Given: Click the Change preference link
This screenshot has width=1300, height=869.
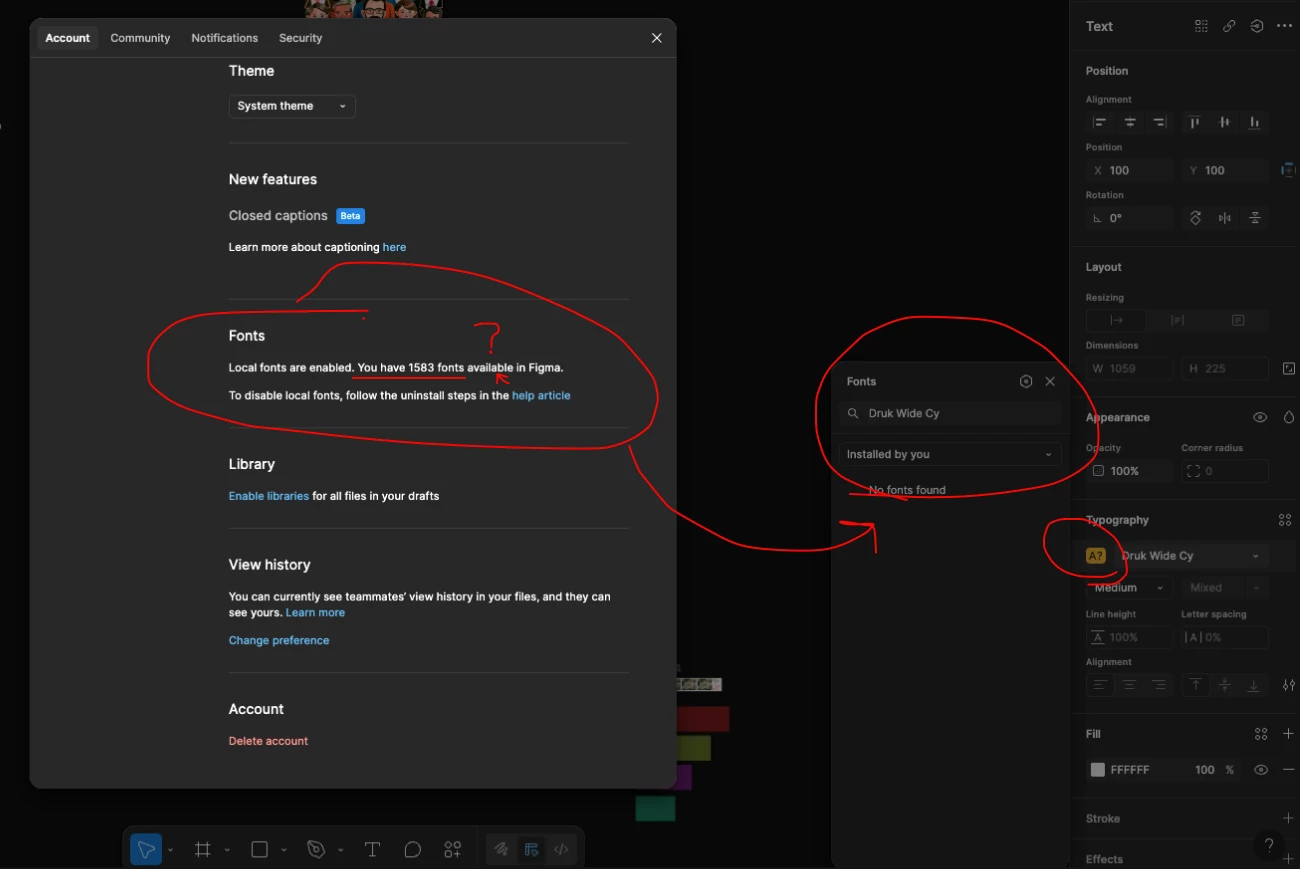Looking at the screenshot, I should point(279,640).
